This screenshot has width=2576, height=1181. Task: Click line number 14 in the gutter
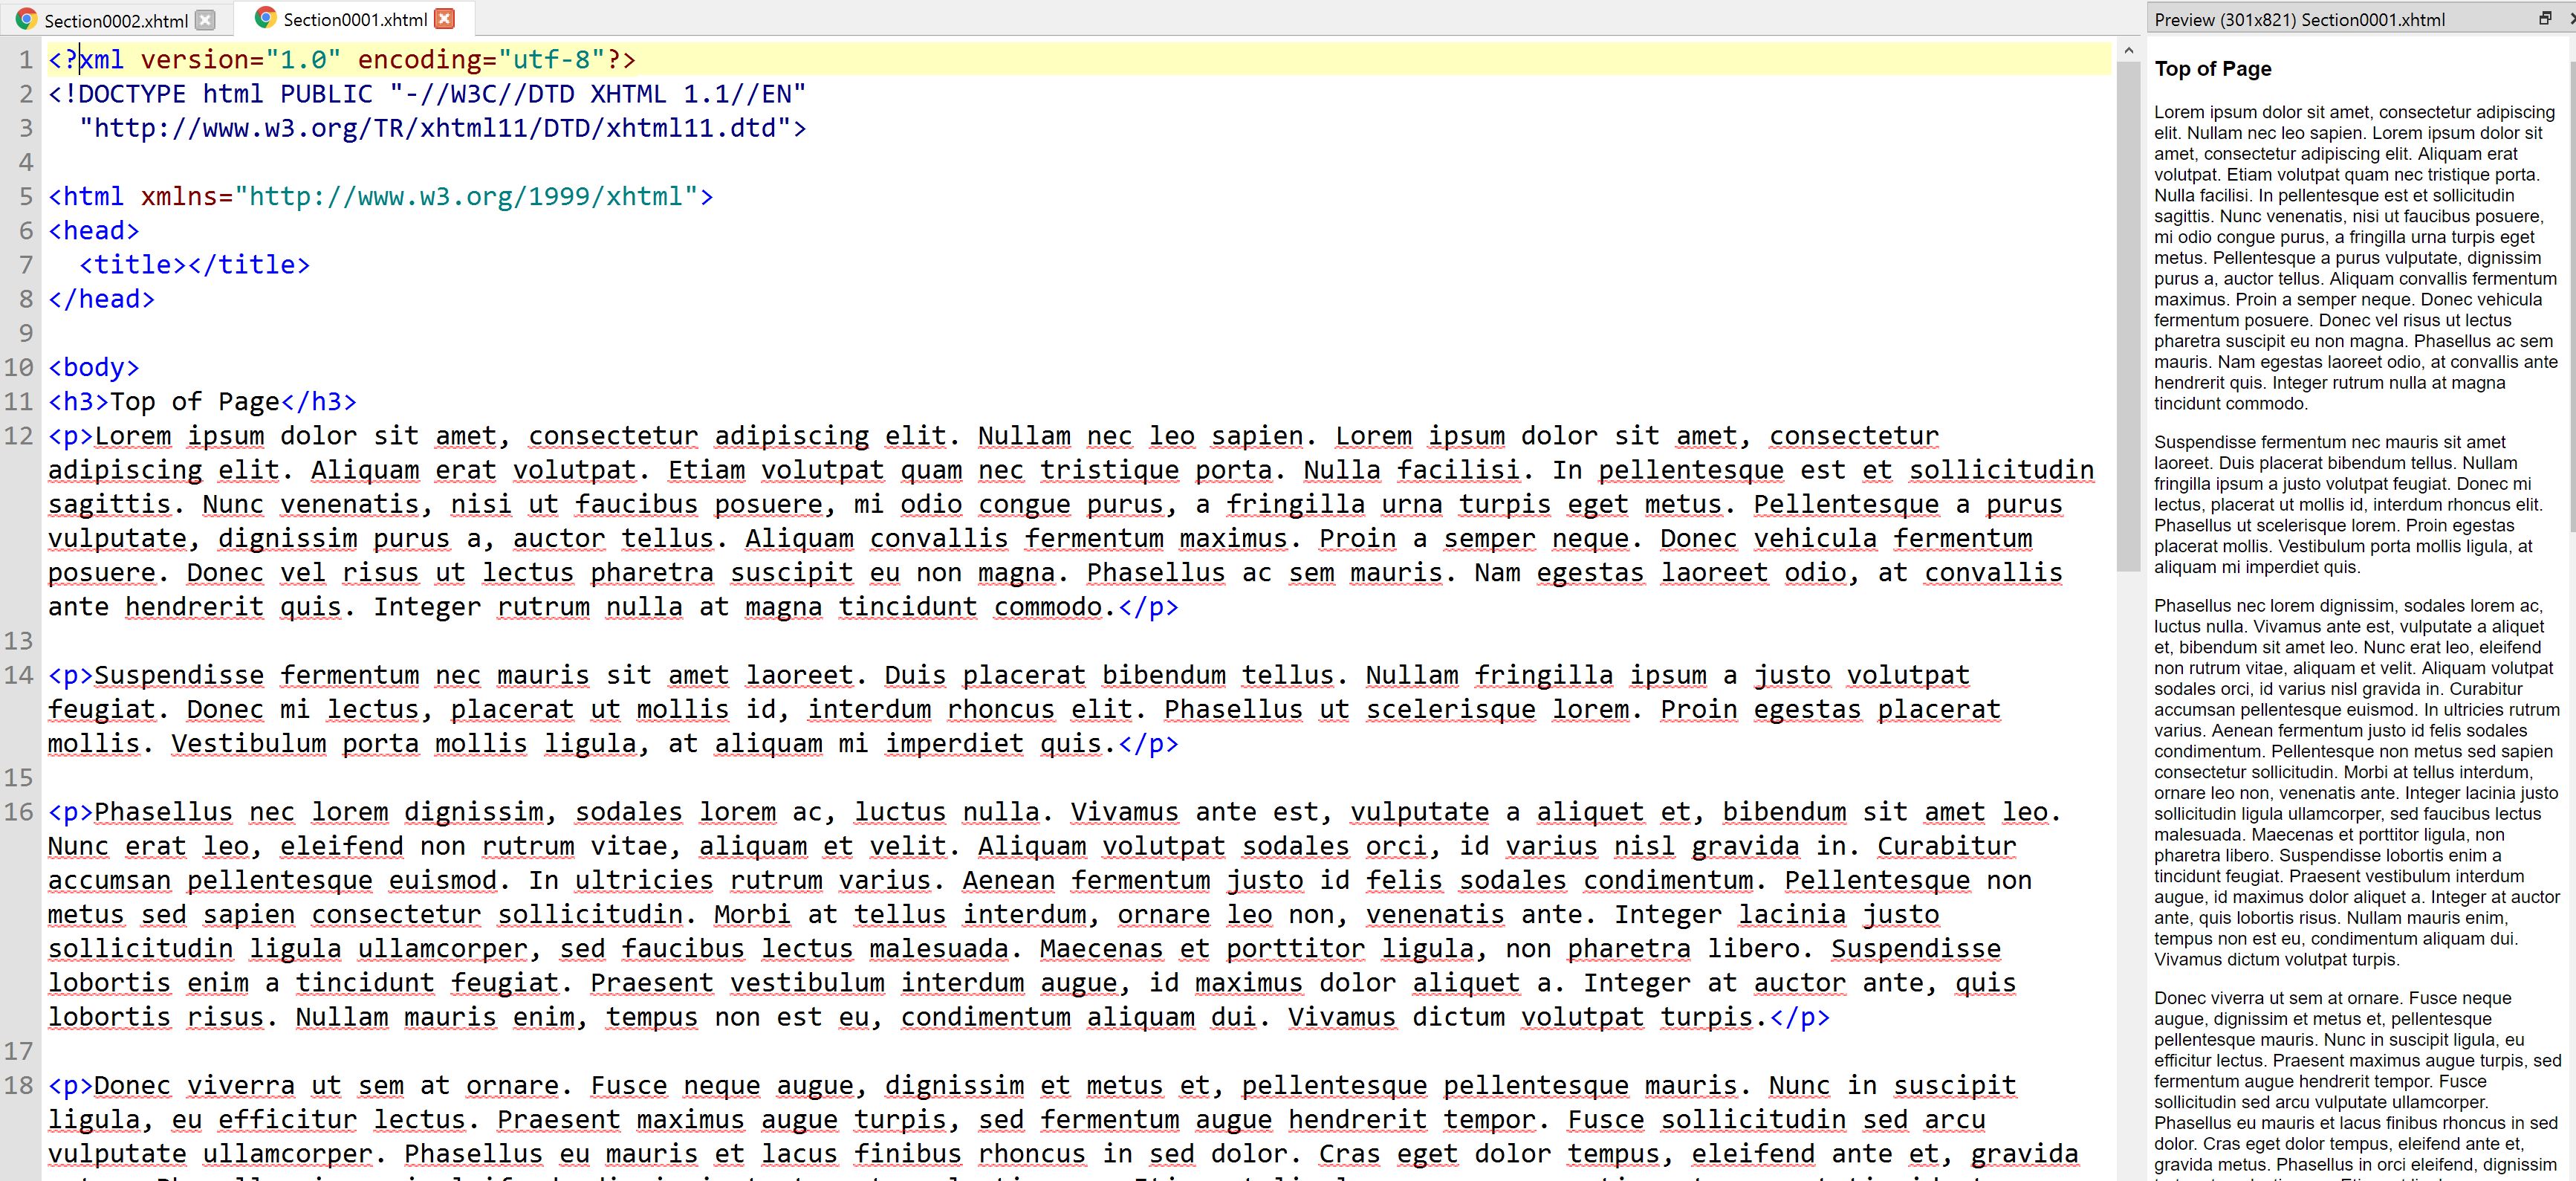point(19,675)
